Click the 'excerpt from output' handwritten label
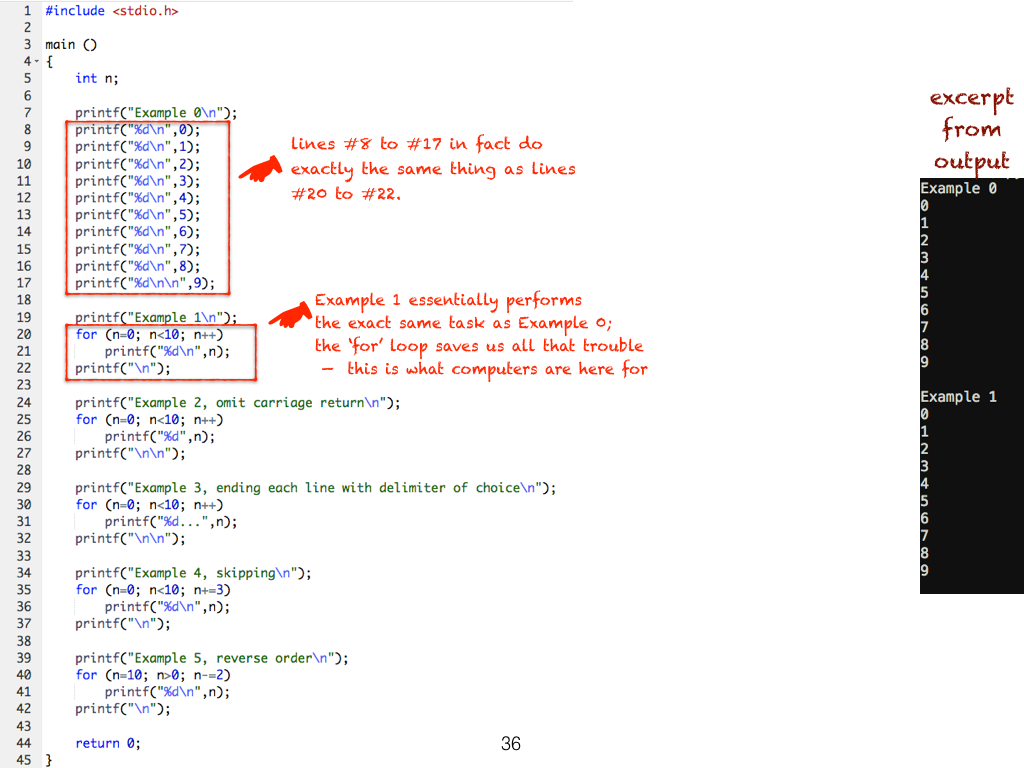 tap(971, 130)
